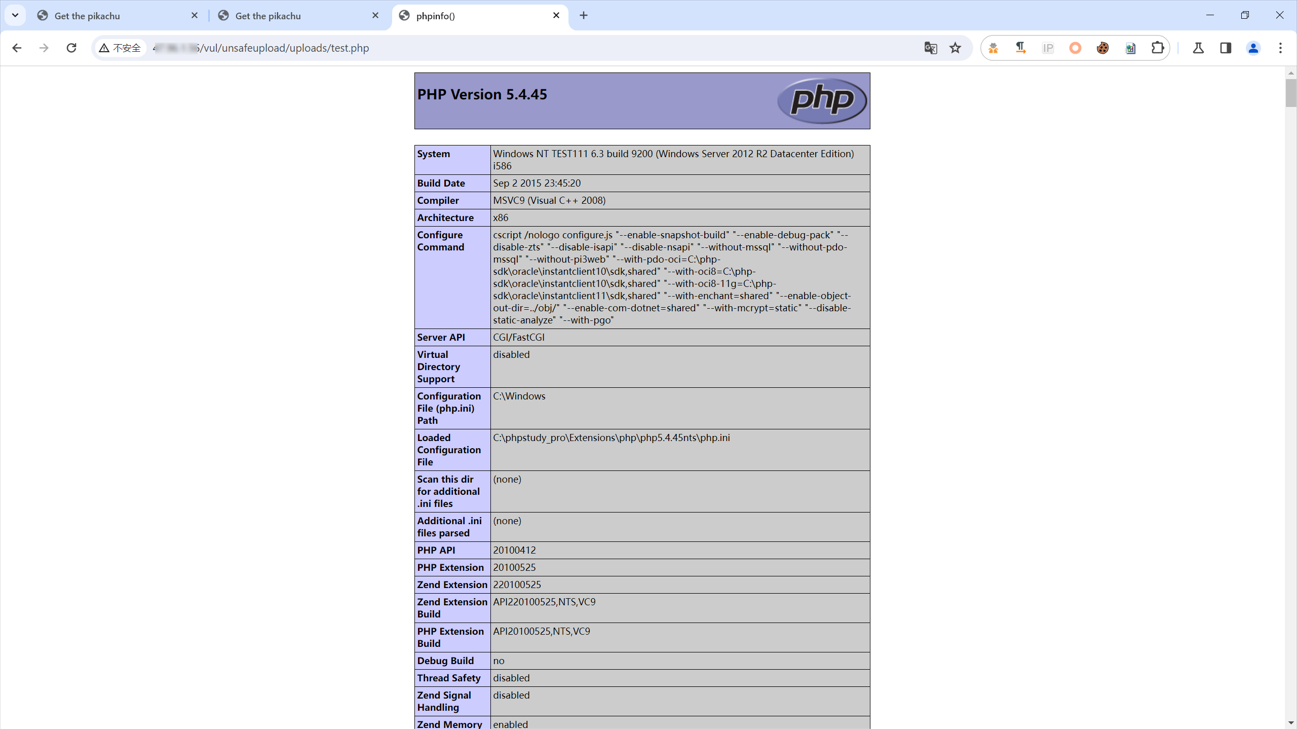Close the phpinfo() tab
This screenshot has width=1297, height=729.
(x=556, y=16)
